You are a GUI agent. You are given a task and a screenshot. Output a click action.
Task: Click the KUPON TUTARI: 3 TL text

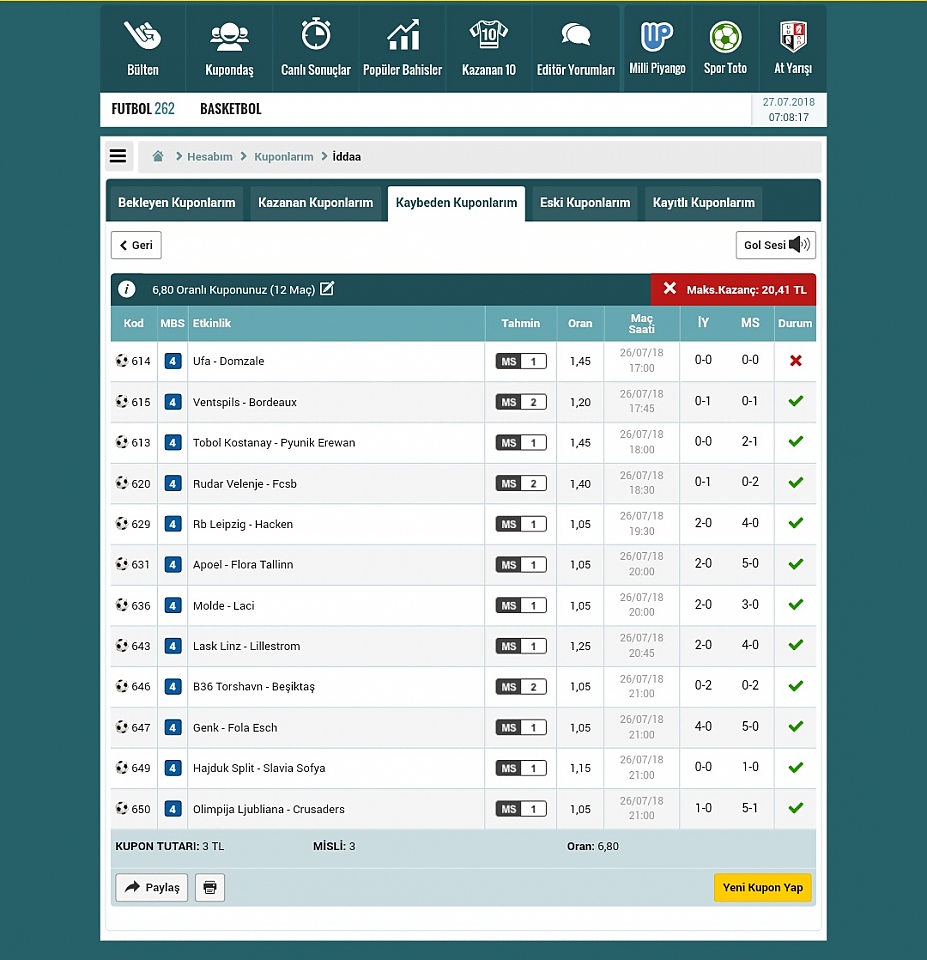pos(170,846)
